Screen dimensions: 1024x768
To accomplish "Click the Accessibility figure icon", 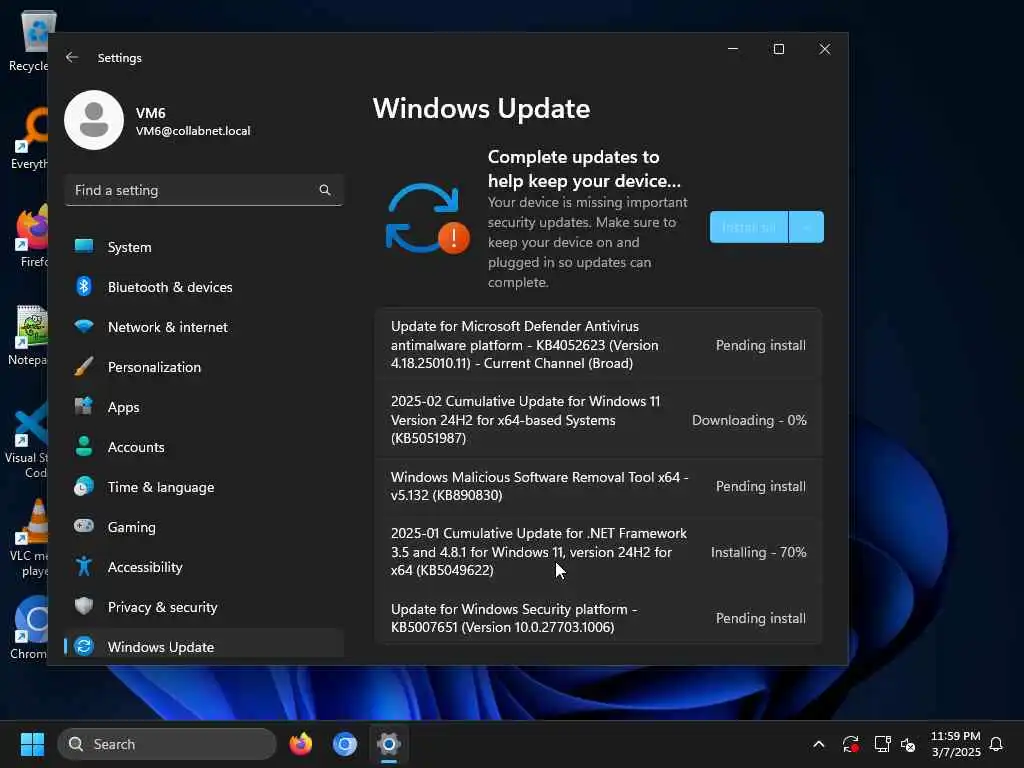I will coord(84,566).
